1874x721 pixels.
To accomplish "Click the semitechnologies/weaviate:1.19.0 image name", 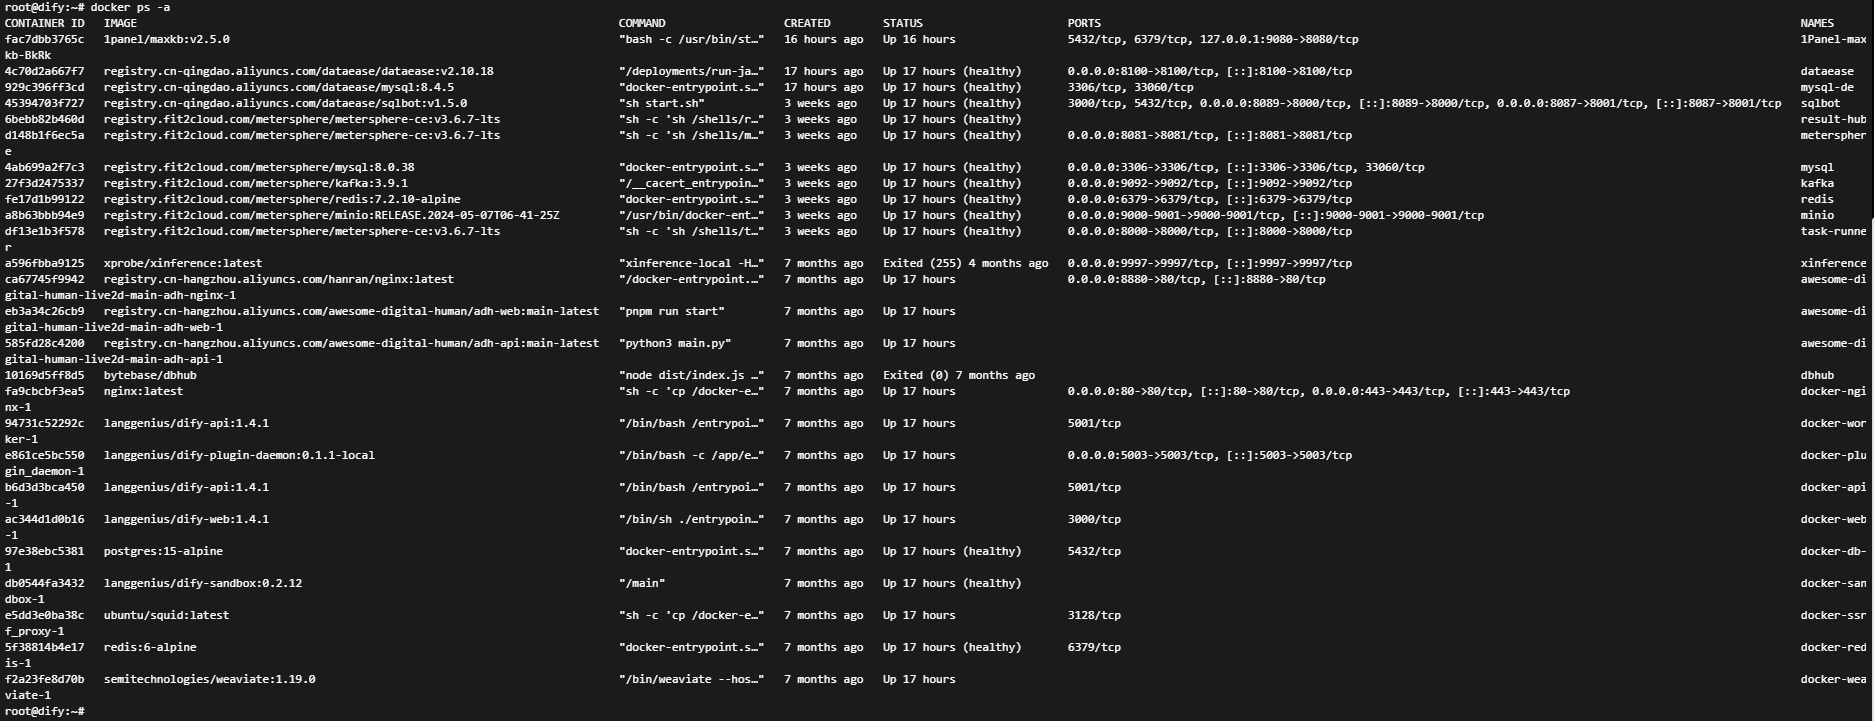I will click(209, 679).
